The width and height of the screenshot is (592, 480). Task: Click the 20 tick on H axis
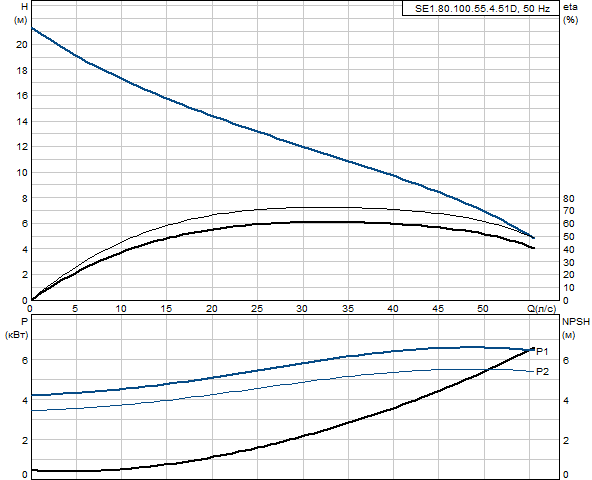tap(22, 45)
